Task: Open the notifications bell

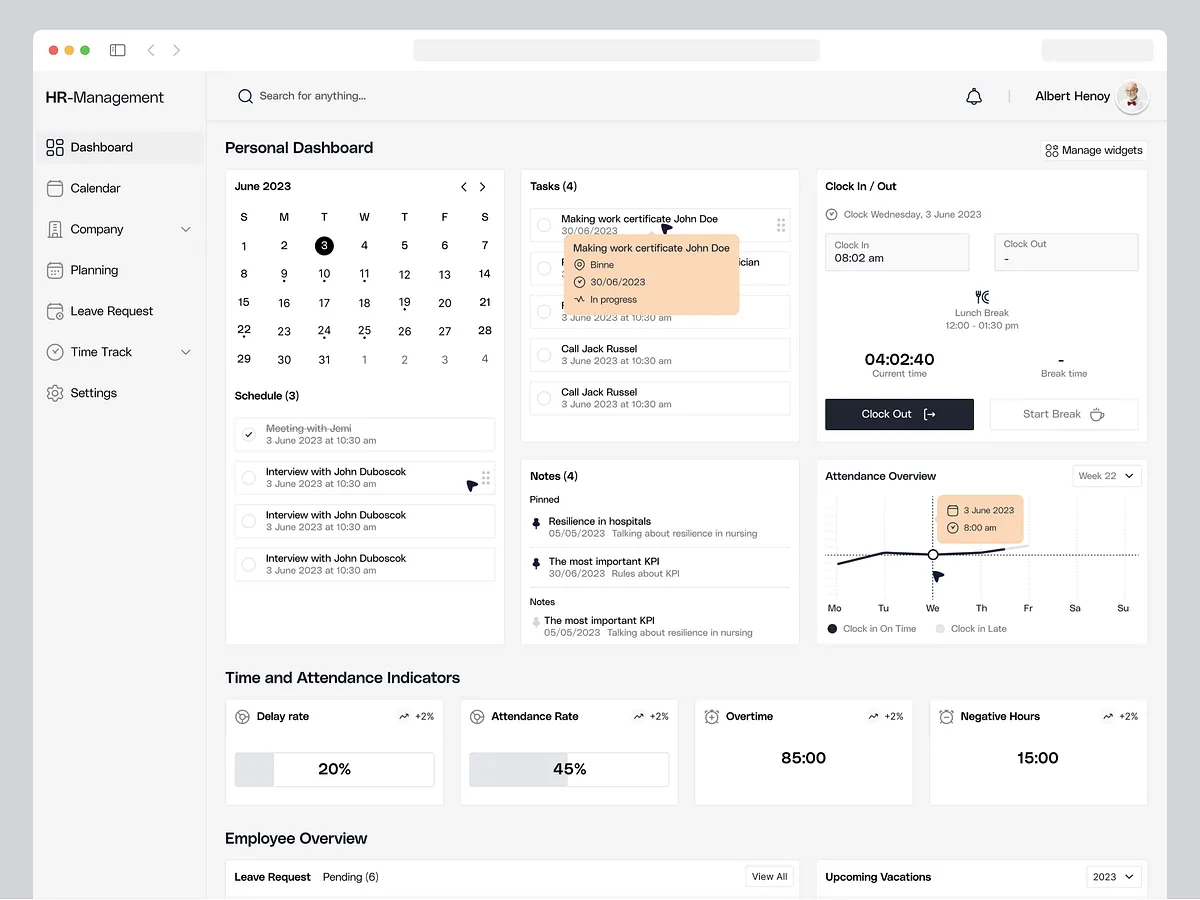Action: (974, 96)
